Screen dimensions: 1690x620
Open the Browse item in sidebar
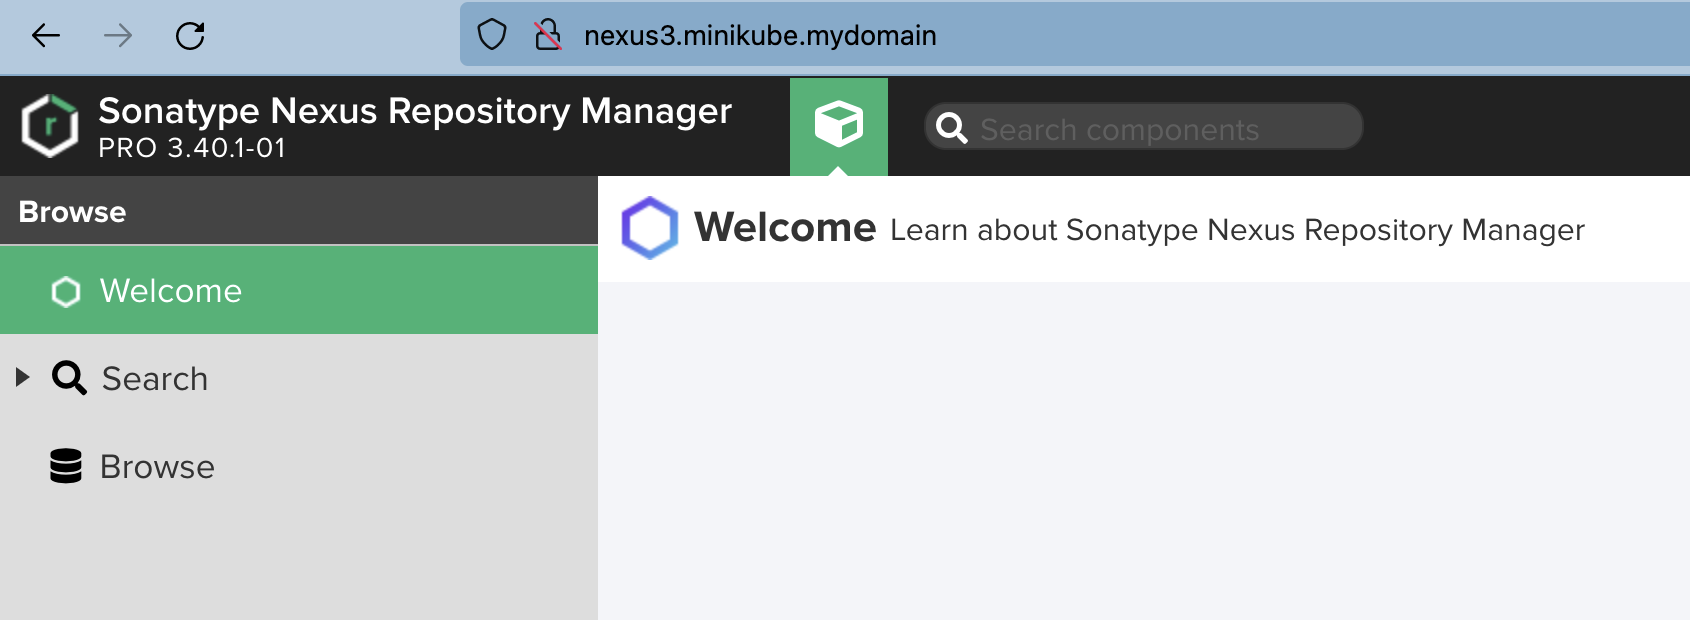[x=157, y=467]
